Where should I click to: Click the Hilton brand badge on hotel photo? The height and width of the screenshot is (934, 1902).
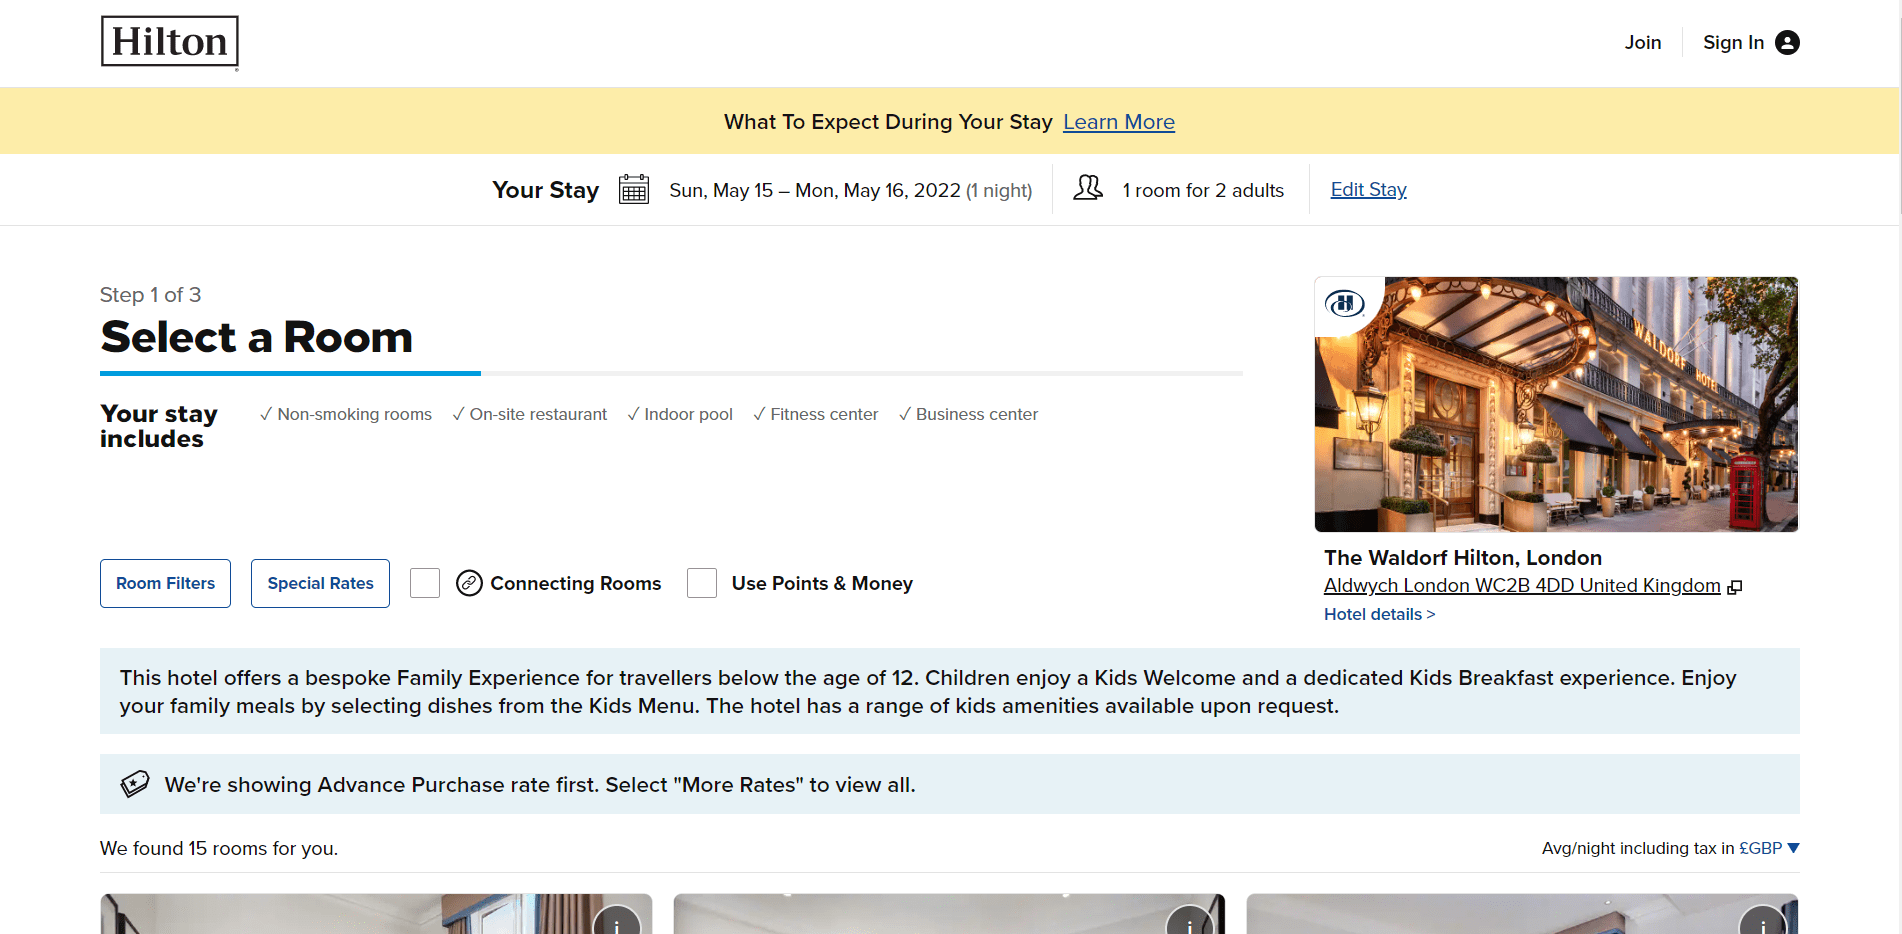(x=1345, y=302)
